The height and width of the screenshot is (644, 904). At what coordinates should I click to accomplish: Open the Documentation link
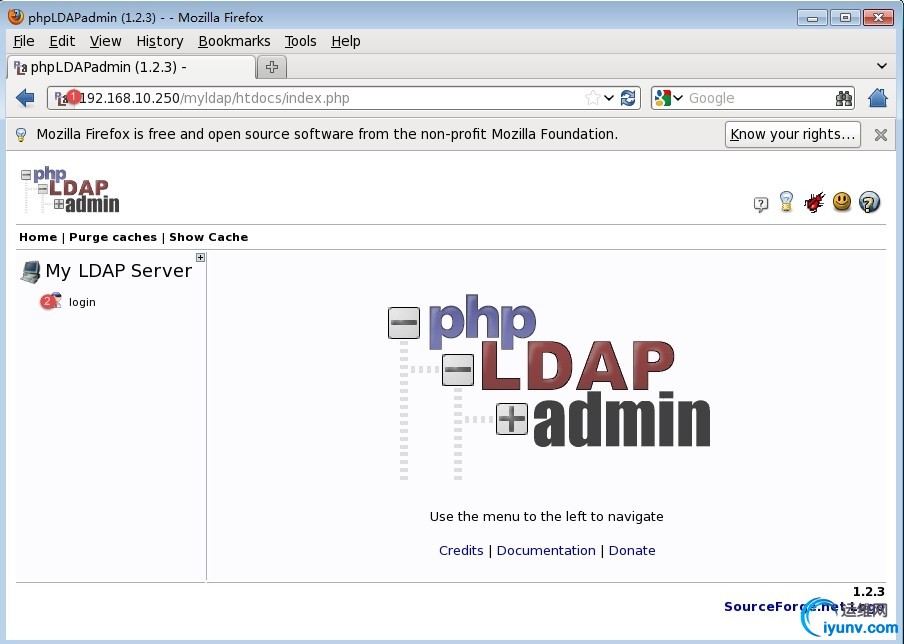coord(546,551)
